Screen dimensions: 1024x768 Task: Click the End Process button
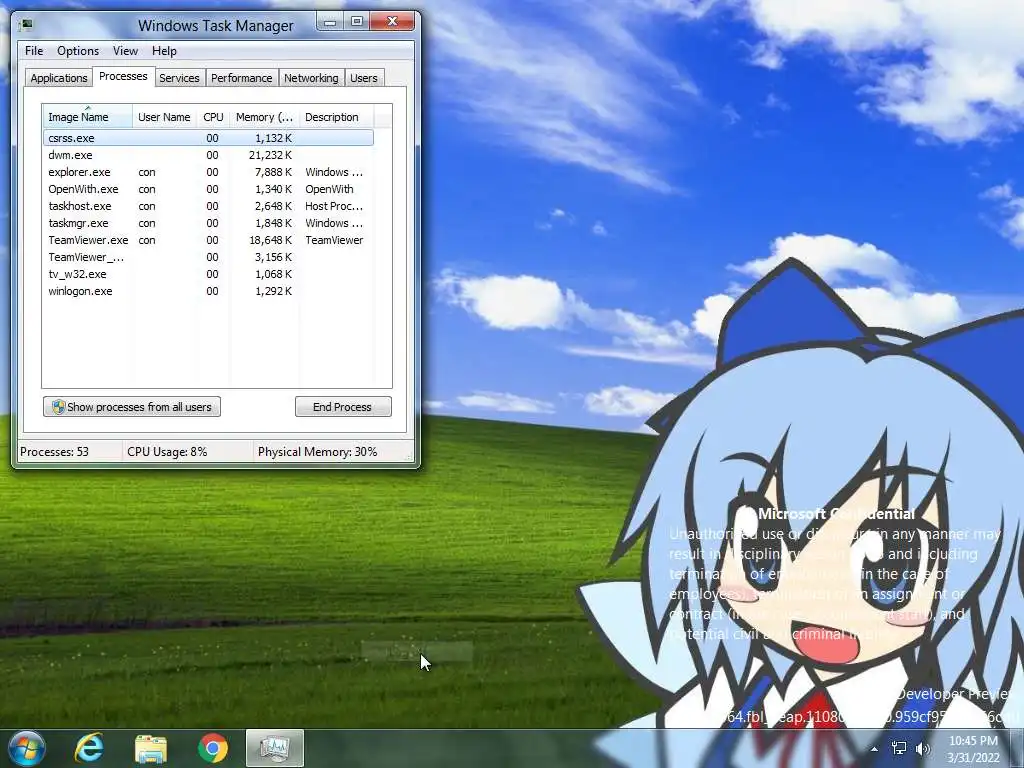[343, 407]
